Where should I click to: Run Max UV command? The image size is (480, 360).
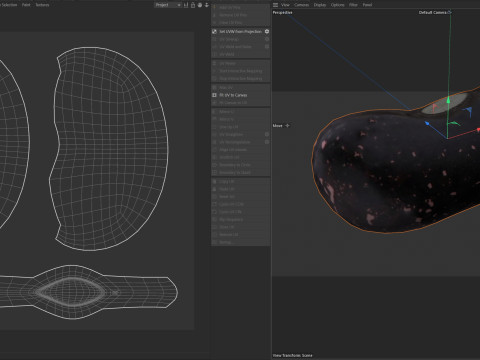(240, 87)
